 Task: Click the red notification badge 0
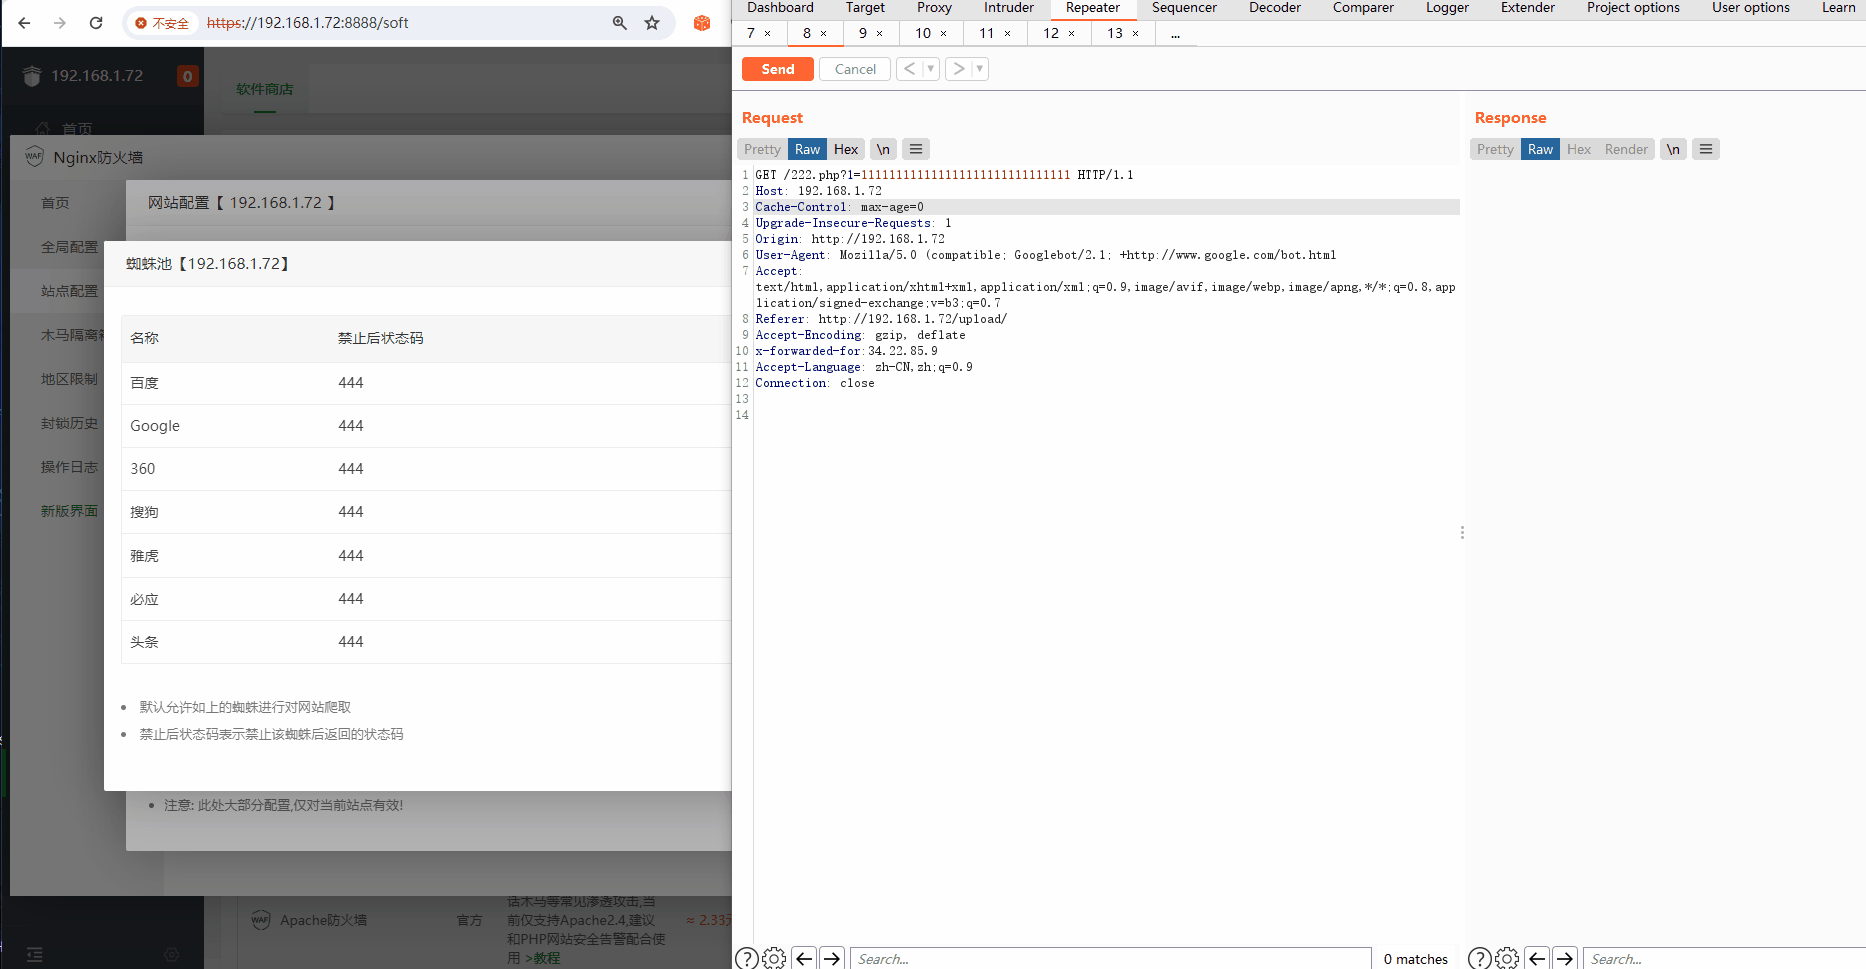pyautogui.click(x=187, y=76)
